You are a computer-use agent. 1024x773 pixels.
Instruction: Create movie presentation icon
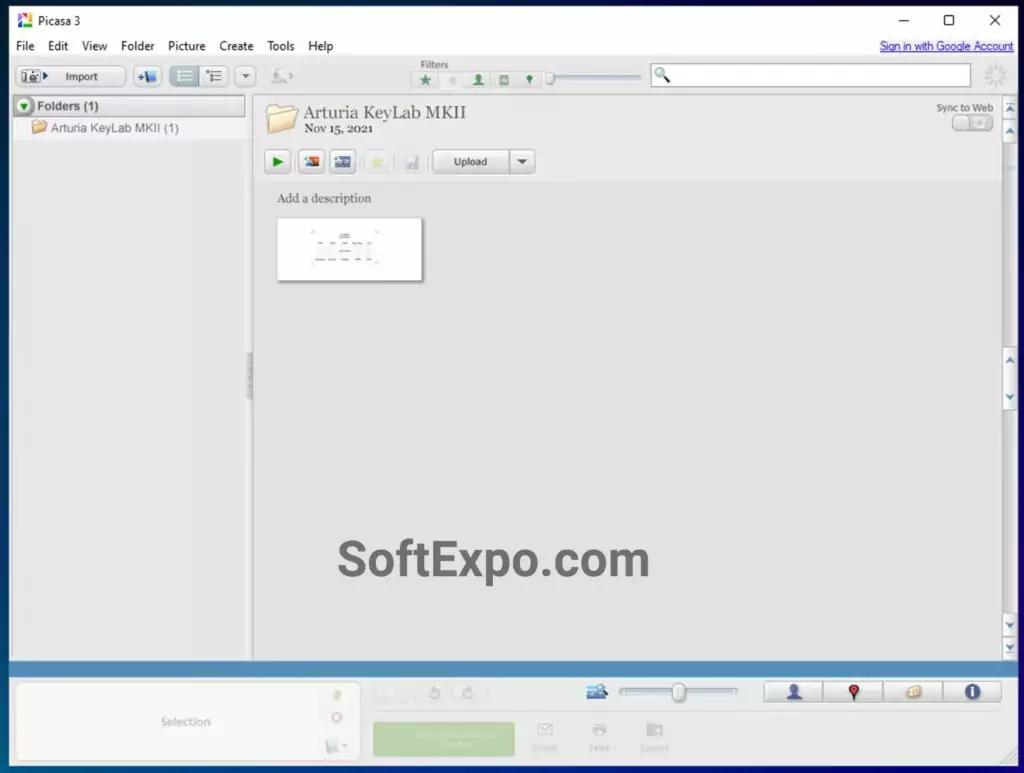tap(343, 162)
